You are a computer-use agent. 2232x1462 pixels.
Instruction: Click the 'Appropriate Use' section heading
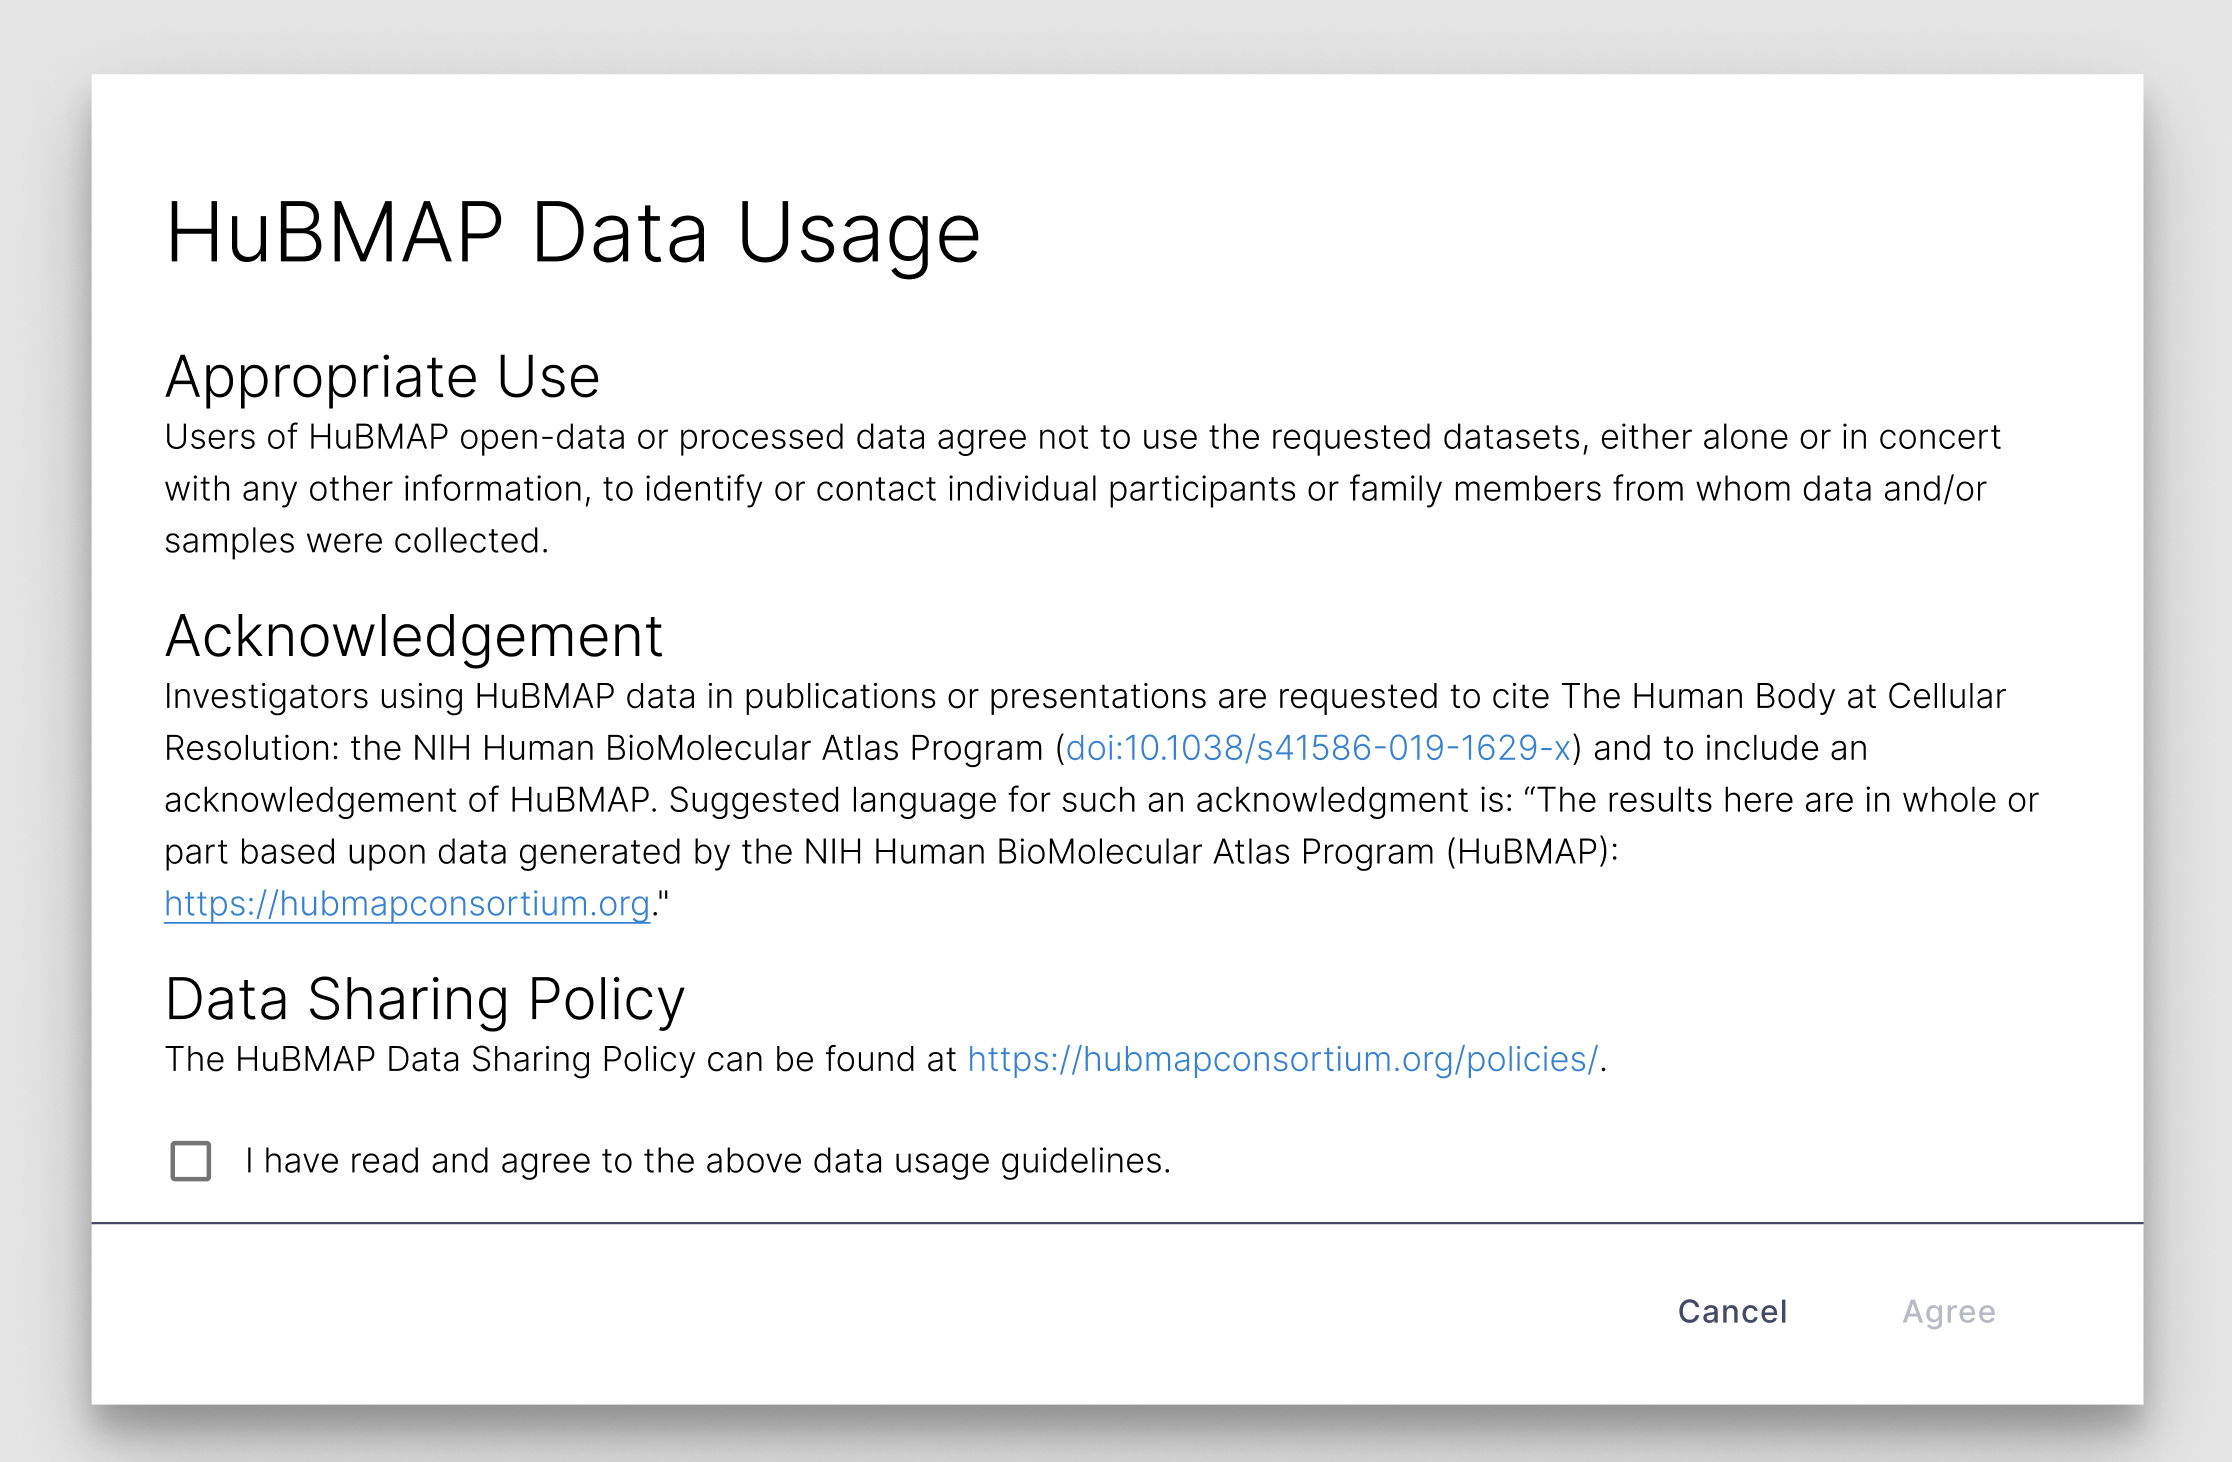[383, 377]
